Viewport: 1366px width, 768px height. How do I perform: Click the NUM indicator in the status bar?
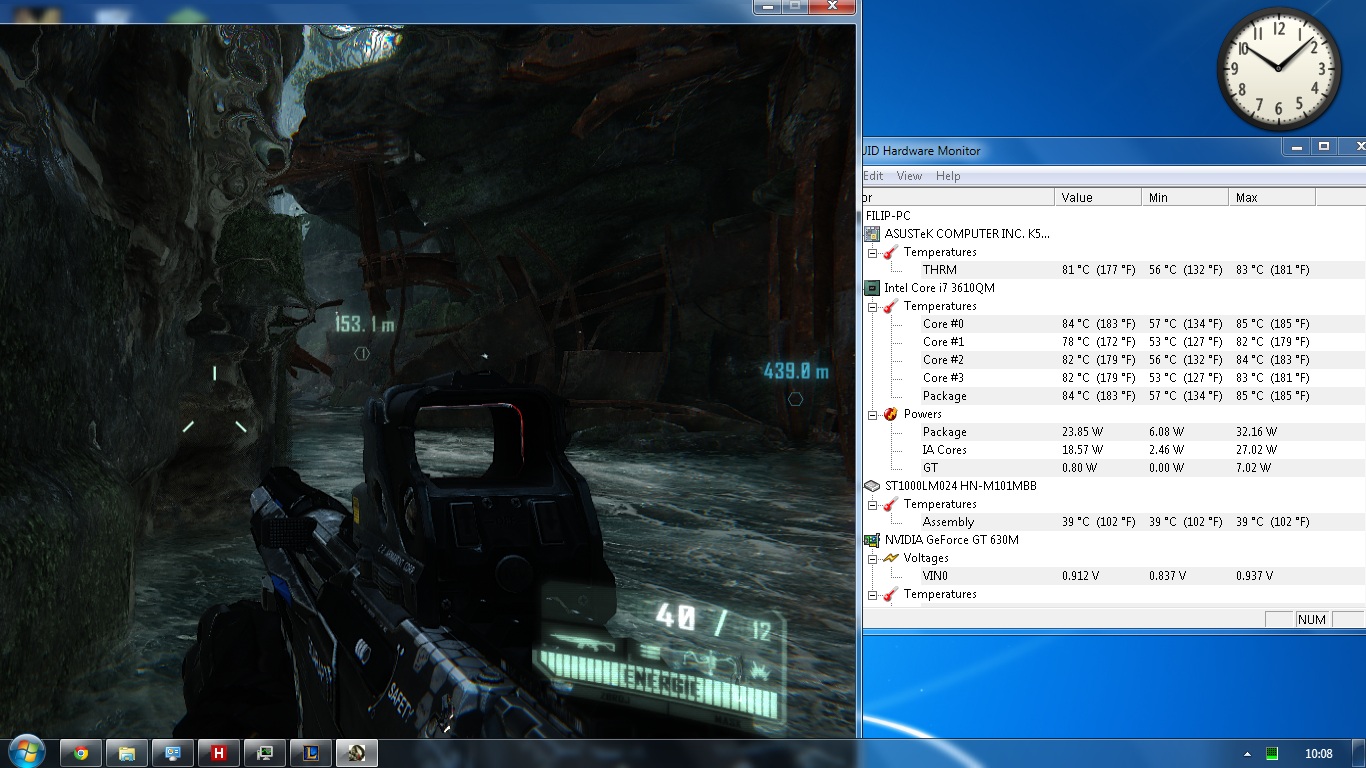tap(1311, 620)
